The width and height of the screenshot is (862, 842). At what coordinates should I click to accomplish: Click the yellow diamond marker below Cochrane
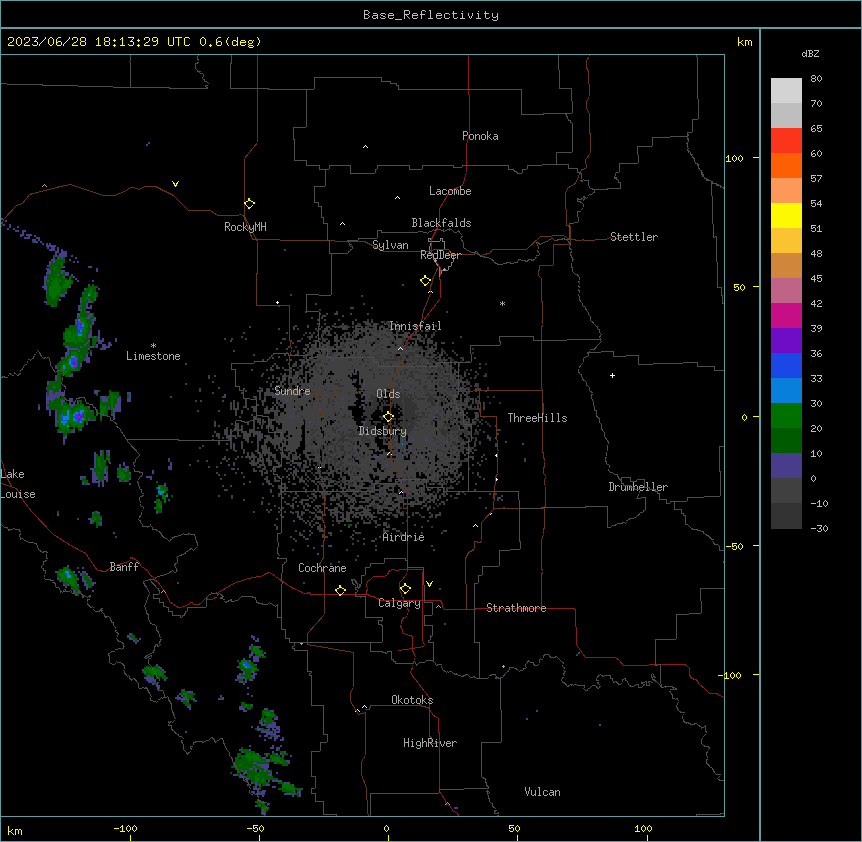[x=340, y=590]
